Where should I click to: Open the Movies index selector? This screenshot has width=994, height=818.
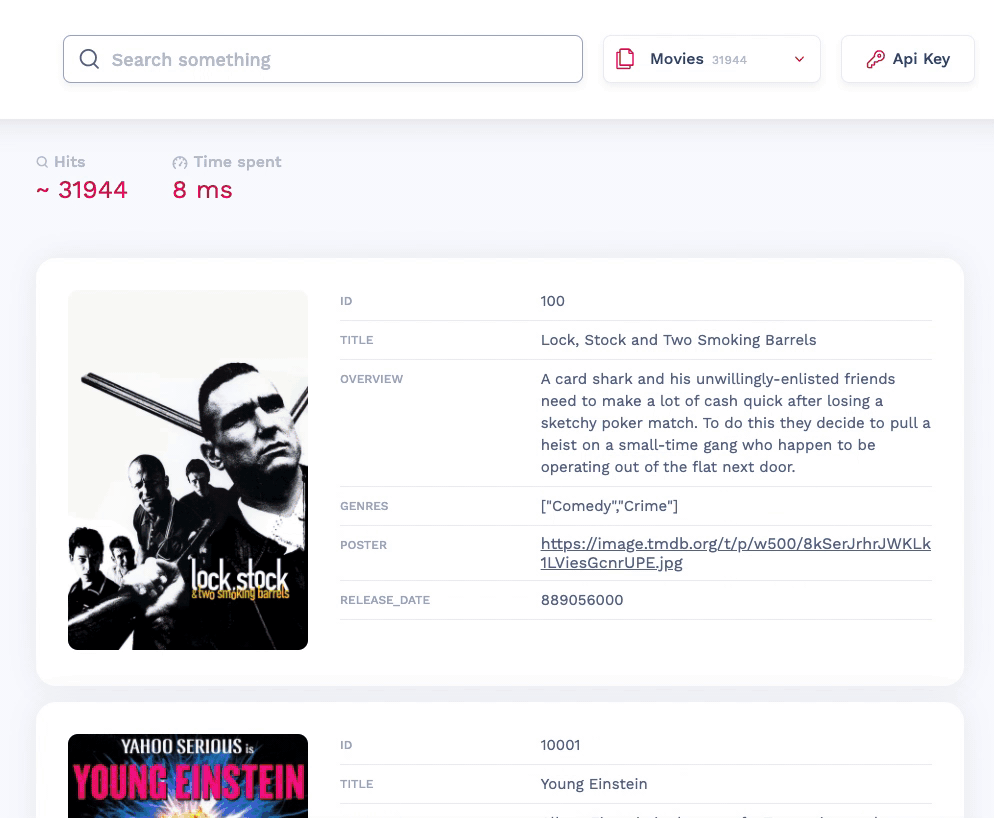click(711, 59)
